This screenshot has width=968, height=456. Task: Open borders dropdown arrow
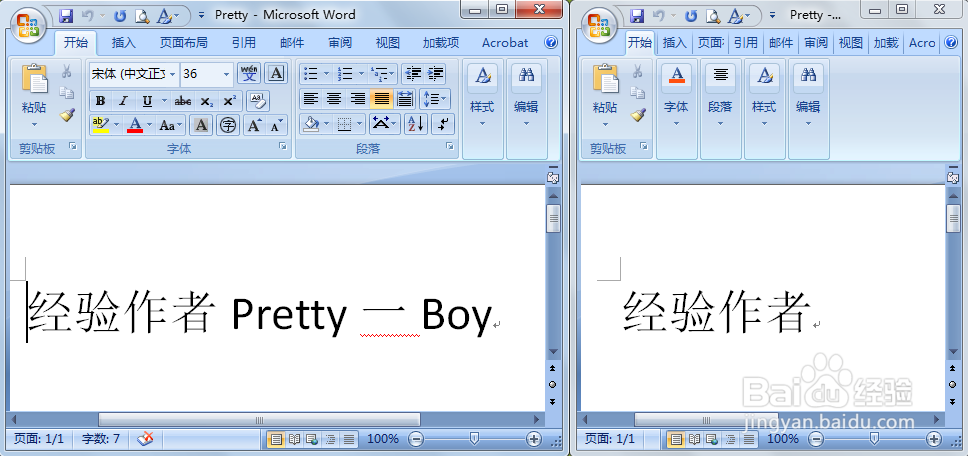point(360,124)
